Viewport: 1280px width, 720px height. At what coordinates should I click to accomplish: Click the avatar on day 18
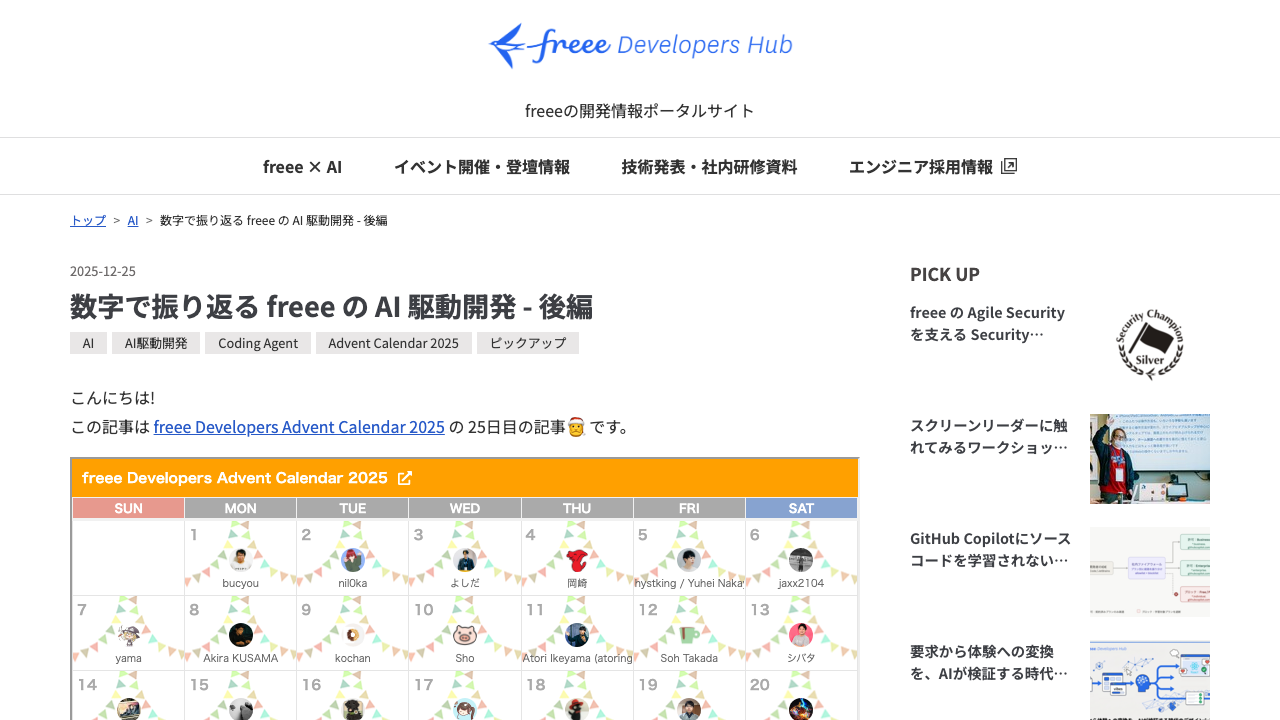[x=576, y=709]
